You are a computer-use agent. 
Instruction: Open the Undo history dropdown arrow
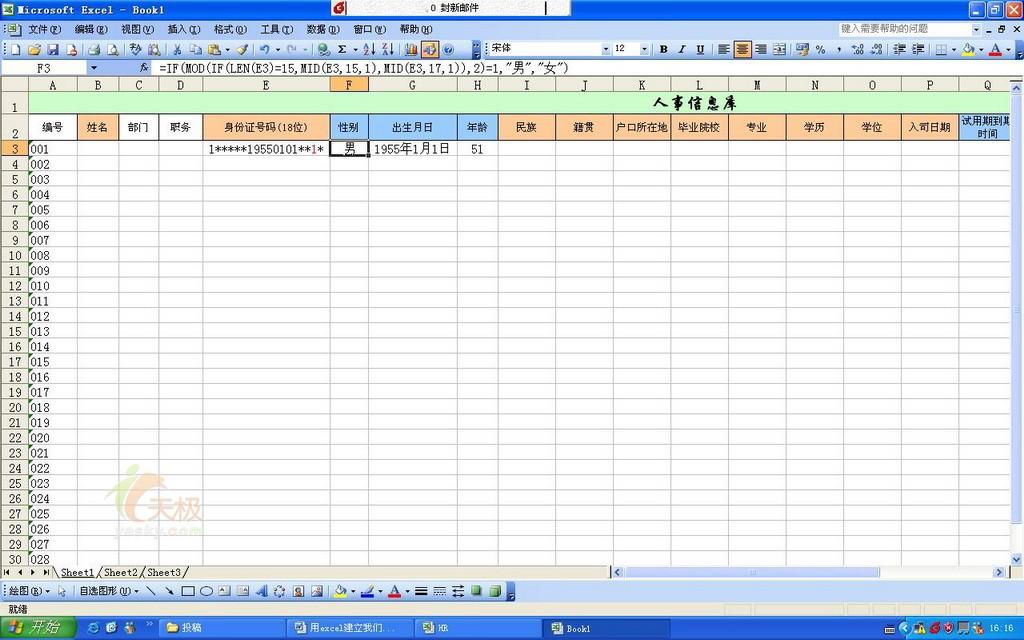click(x=278, y=49)
